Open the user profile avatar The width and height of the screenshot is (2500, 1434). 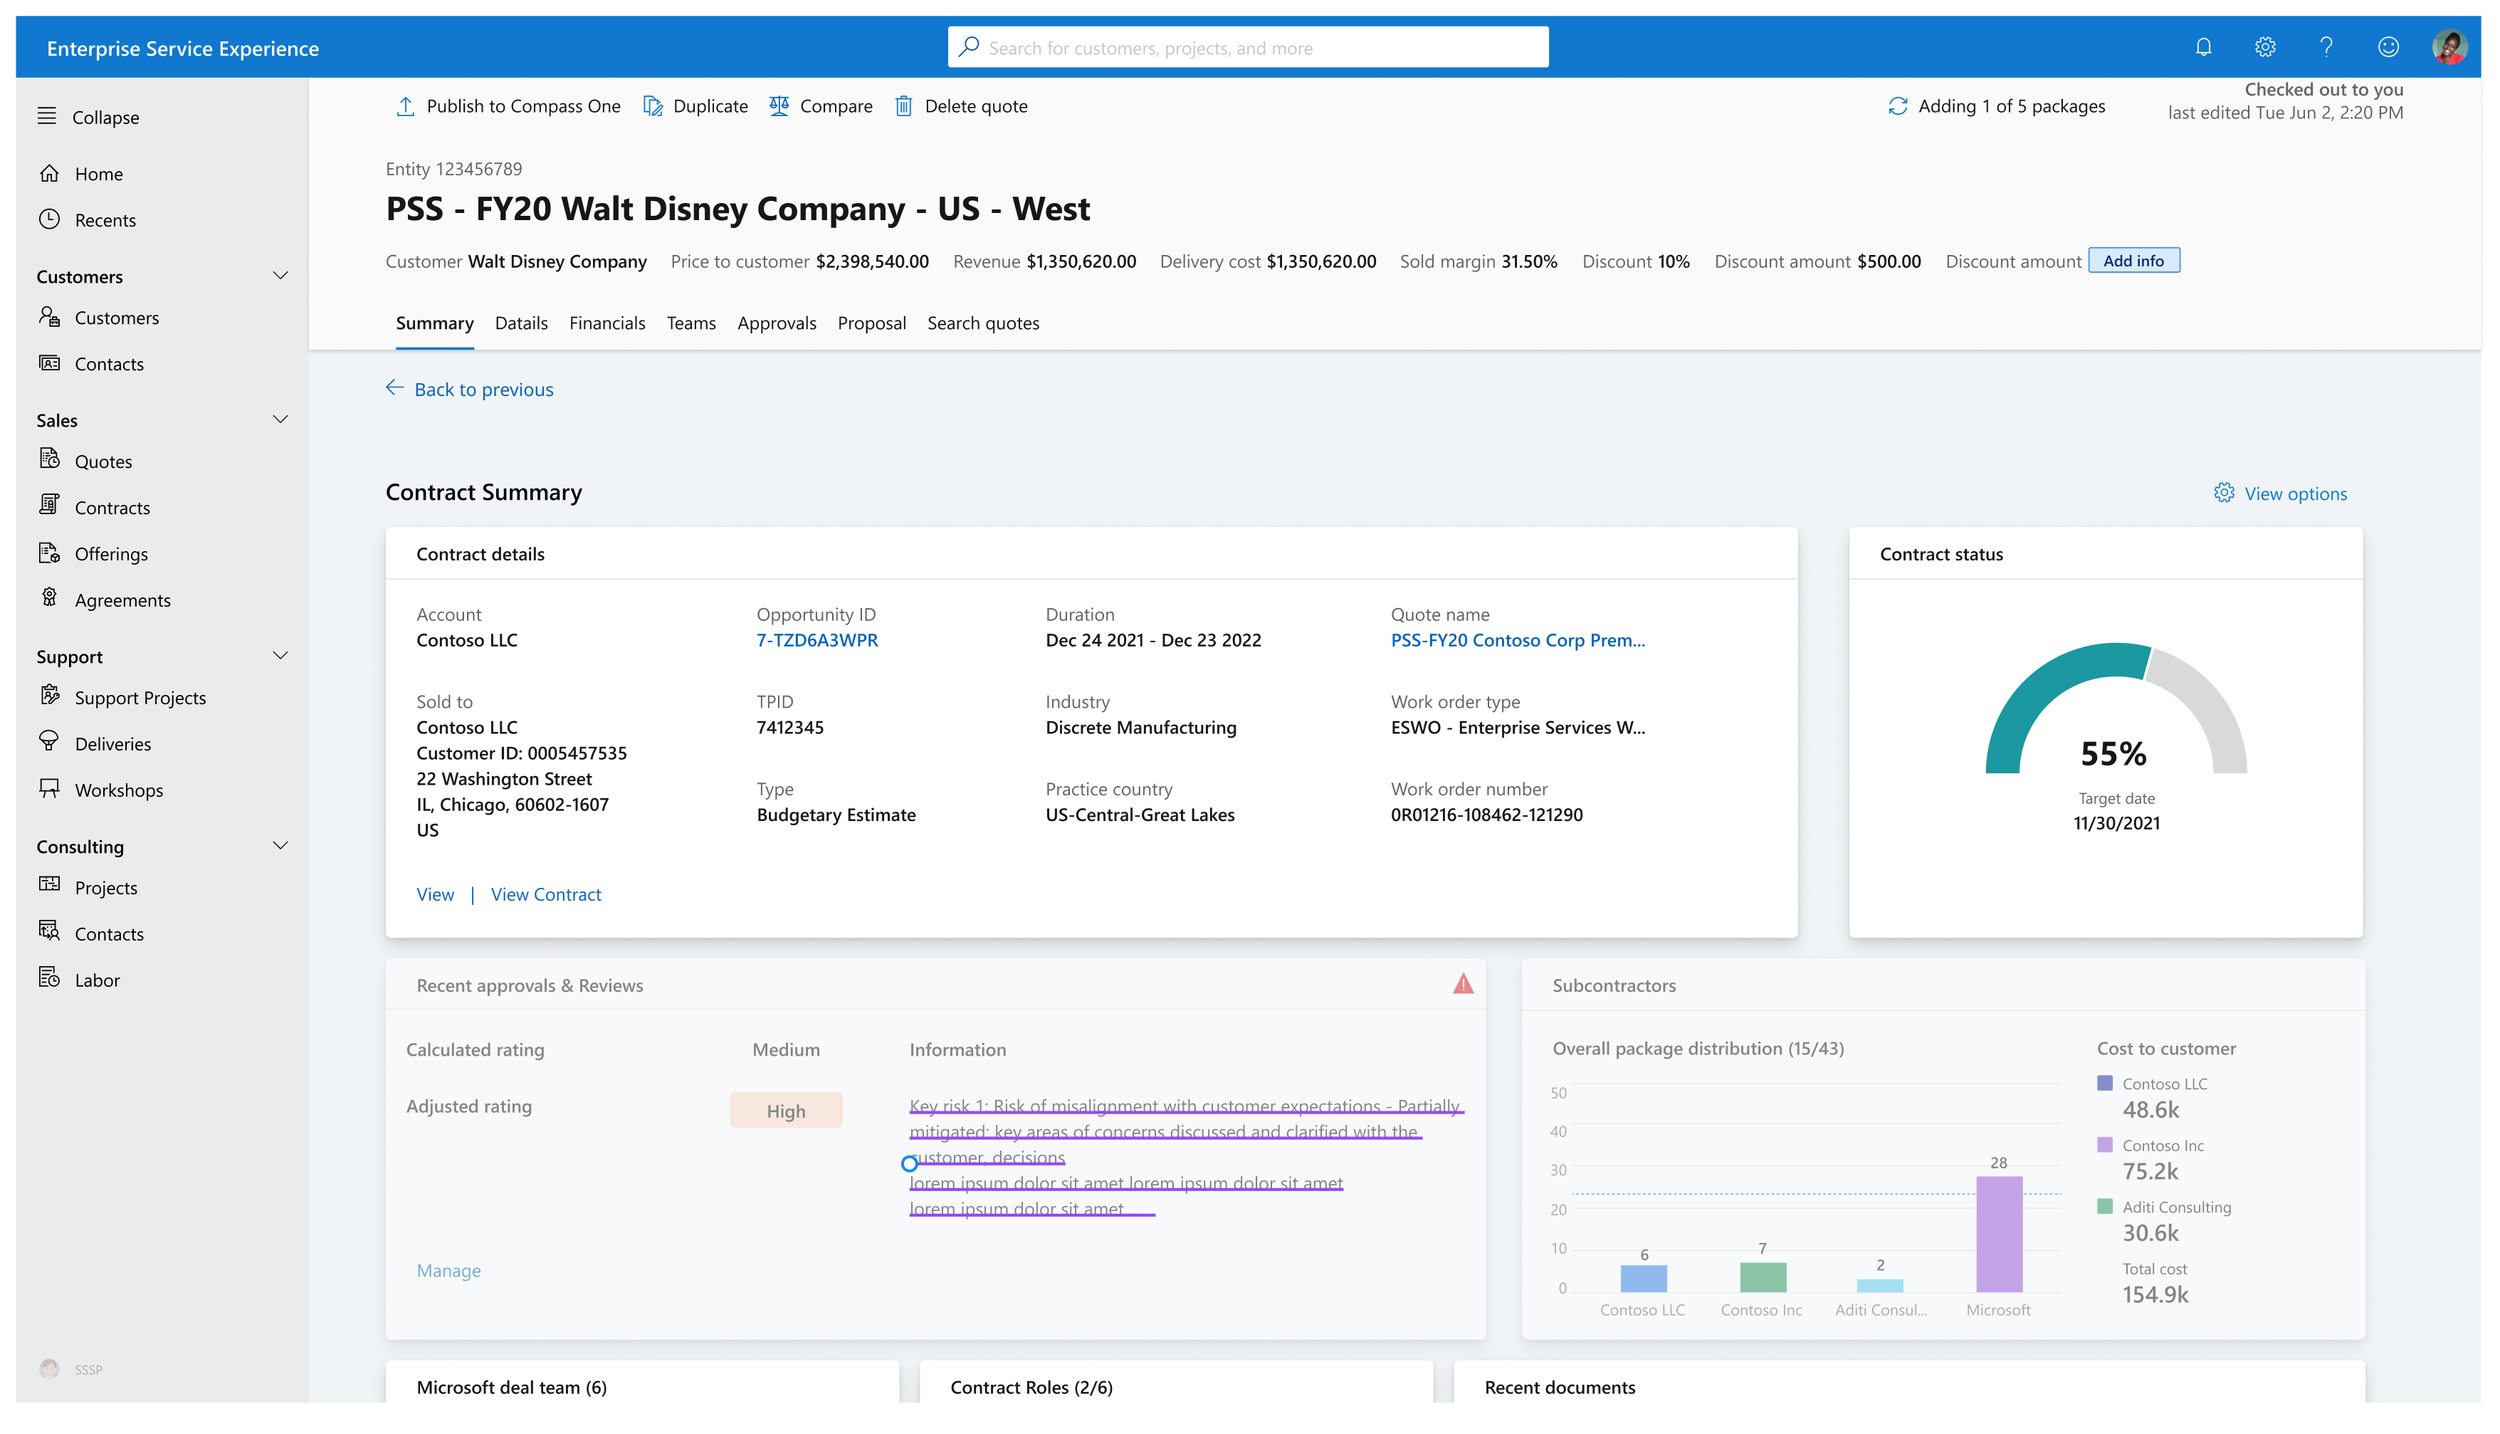(2449, 47)
